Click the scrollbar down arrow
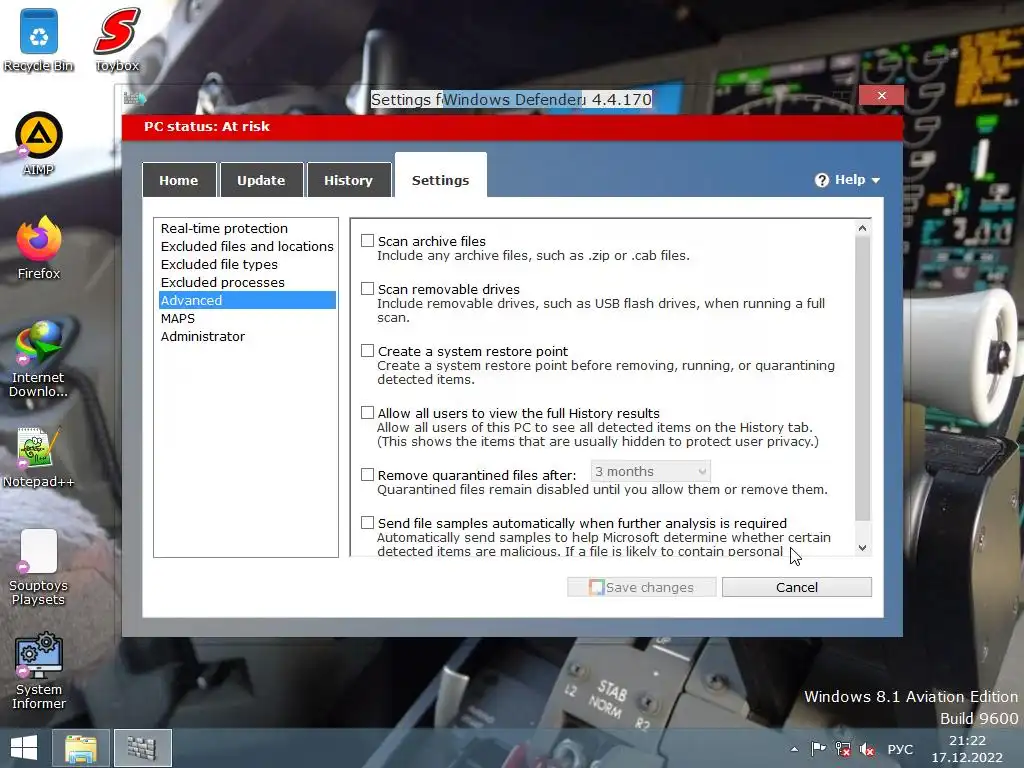 862,548
